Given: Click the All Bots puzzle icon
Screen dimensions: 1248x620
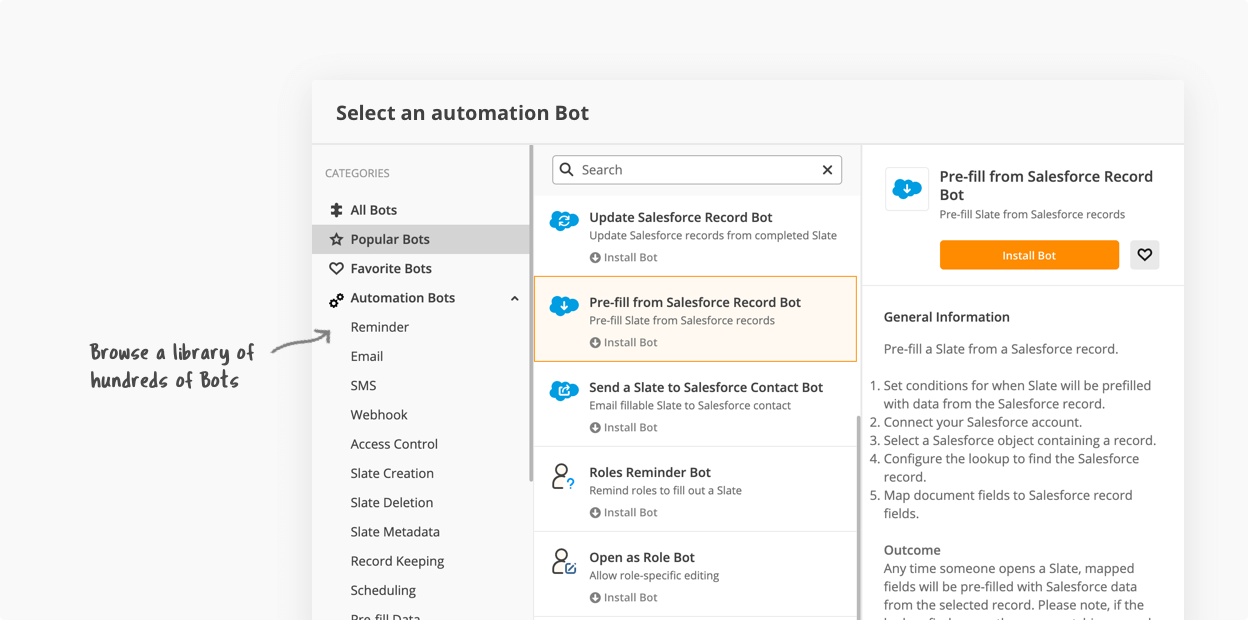Looking at the screenshot, I should click(x=336, y=210).
